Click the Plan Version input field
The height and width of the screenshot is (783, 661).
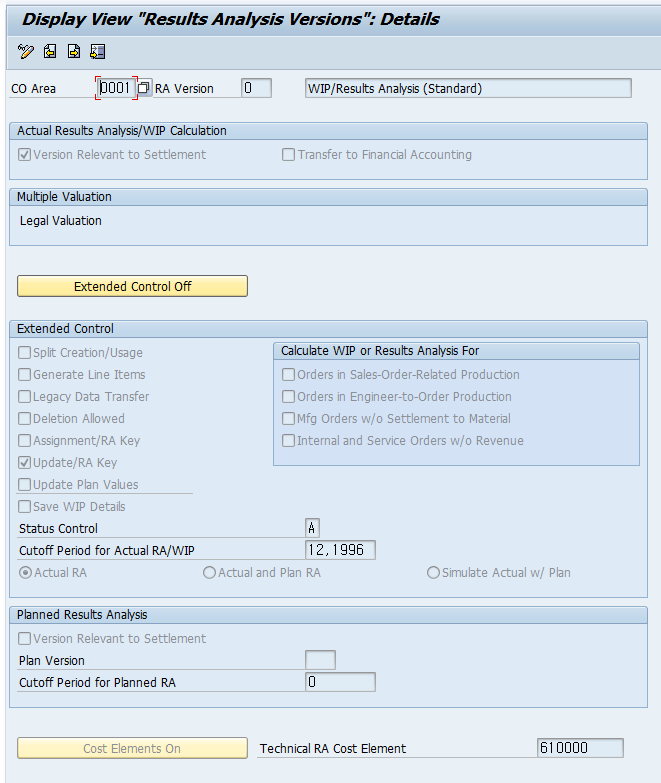pyautogui.click(x=320, y=660)
